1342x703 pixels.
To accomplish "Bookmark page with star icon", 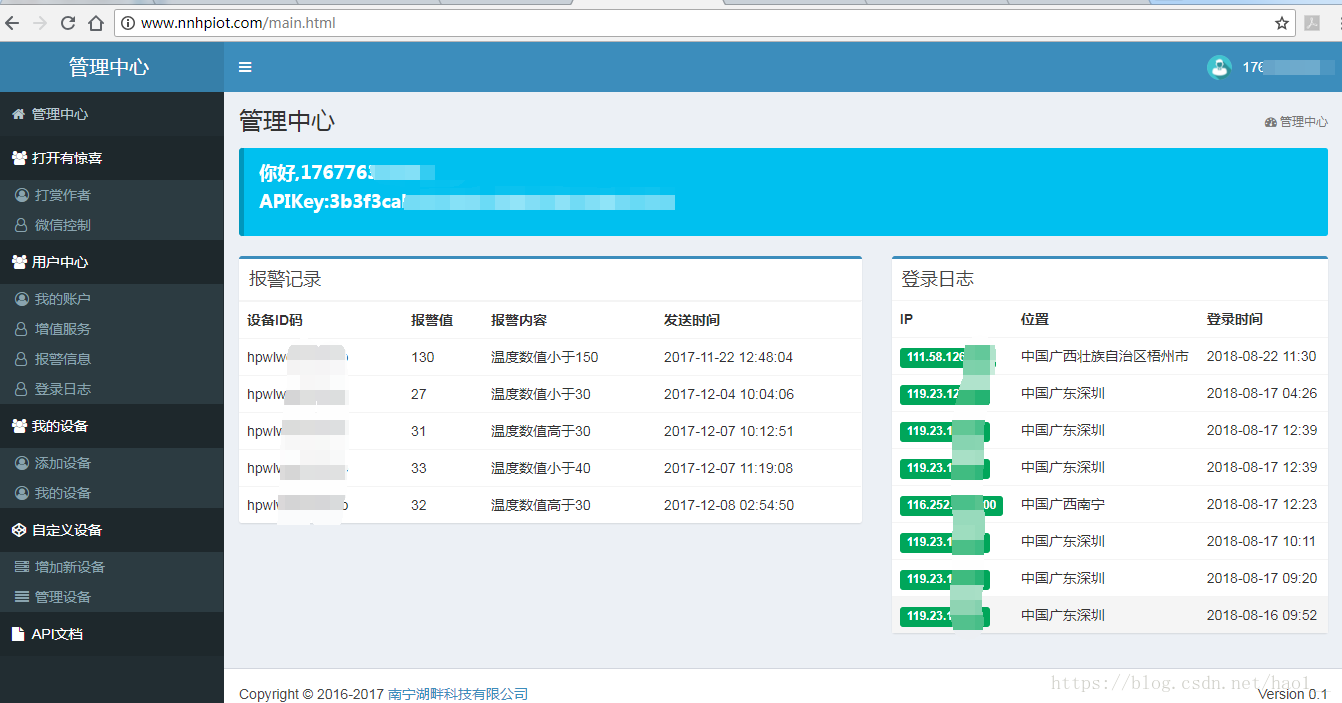I will (x=1282, y=23).
